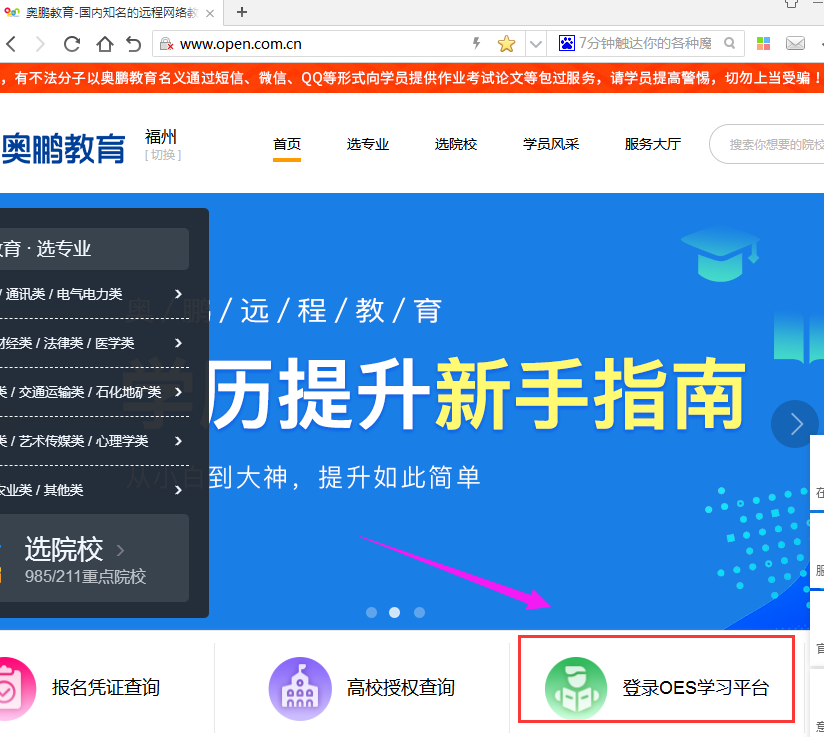The image size is (824, 737).
Task: Expand the address bar dropdown arrow
Action: [x=535, y=44]
